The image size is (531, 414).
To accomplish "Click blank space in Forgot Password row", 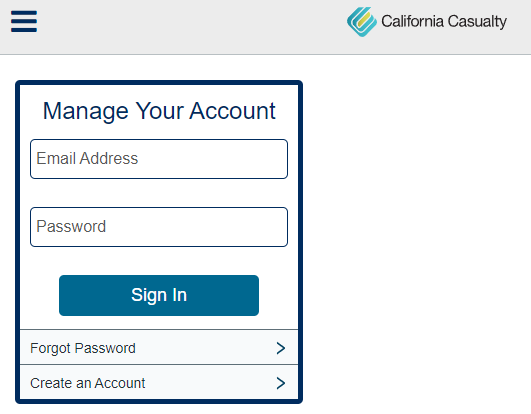I will click(203, 348).
